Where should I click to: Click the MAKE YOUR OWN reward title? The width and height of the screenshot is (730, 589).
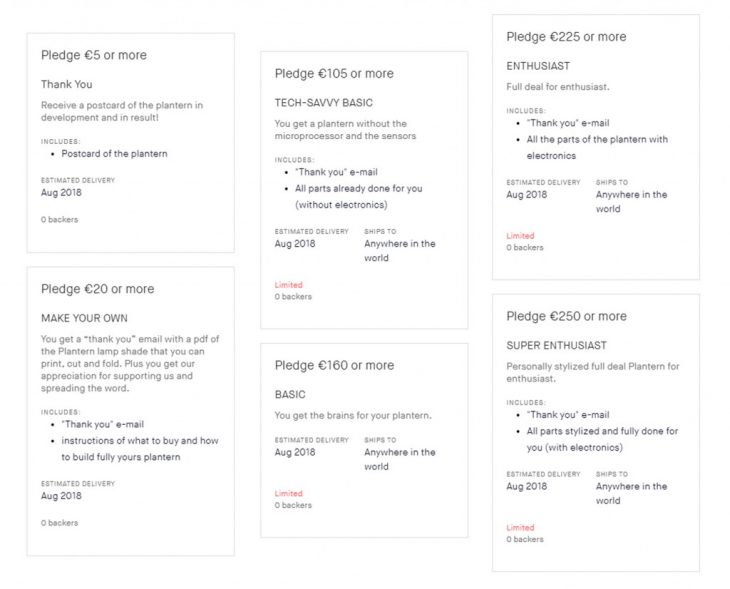point(85,319)
